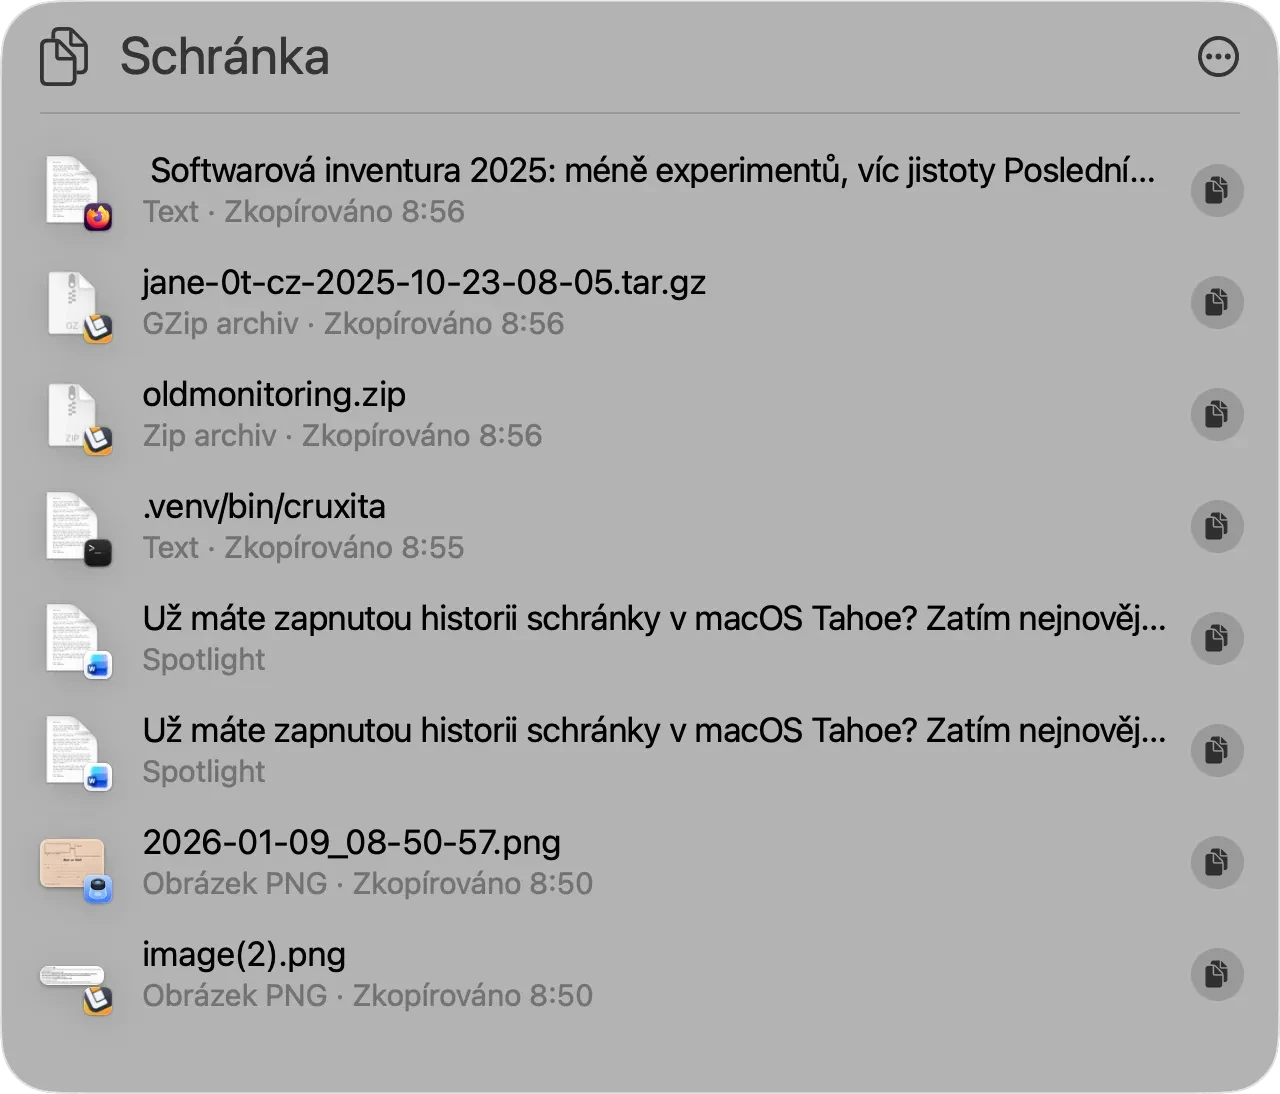Click the Word document icon of a Spotlight entry

[x=77, y=638]
